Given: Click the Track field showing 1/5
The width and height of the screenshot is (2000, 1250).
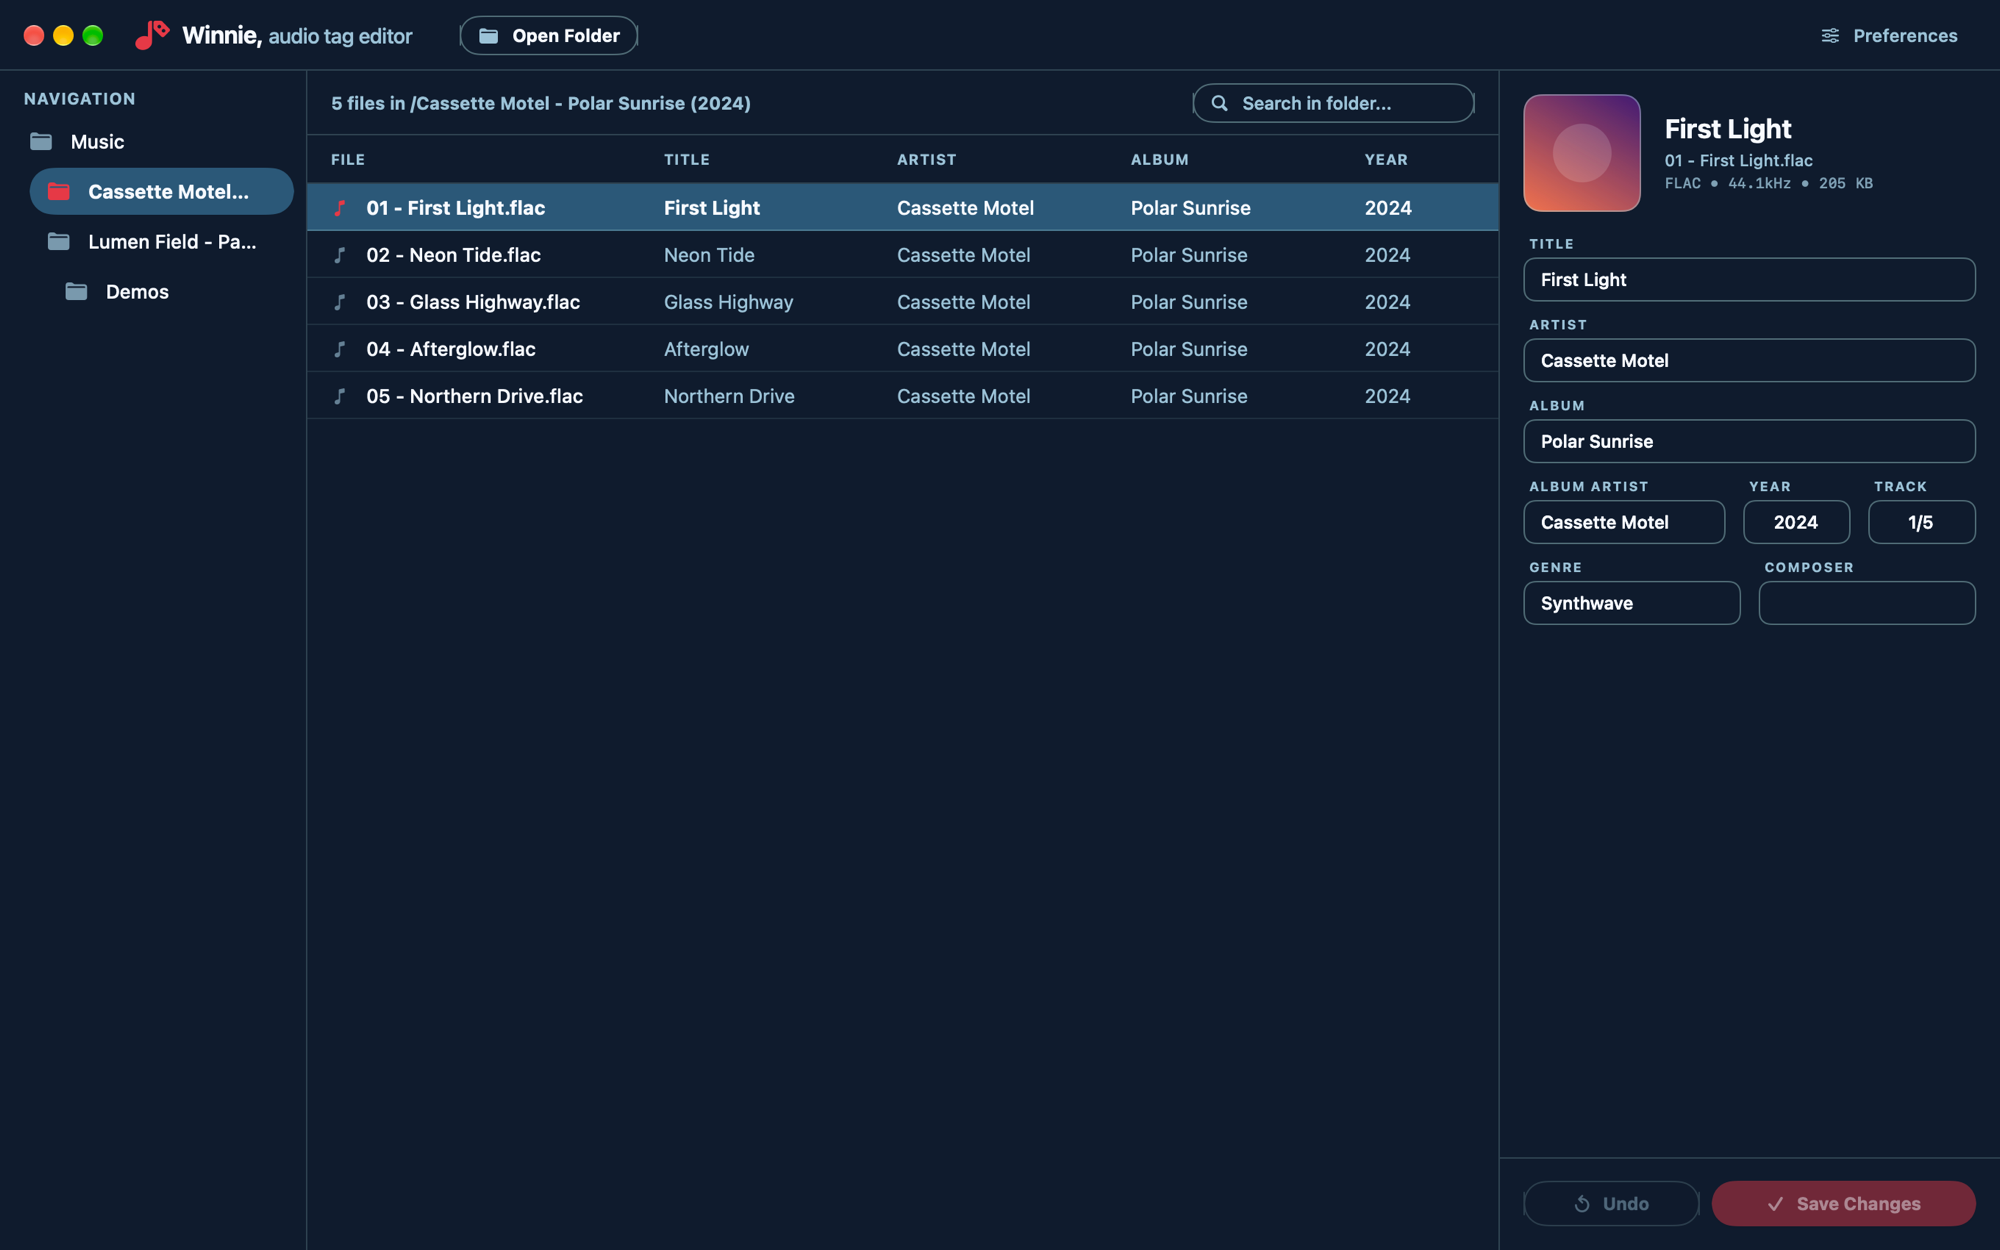Looking at the screenshot, I should coord(1921,522).
